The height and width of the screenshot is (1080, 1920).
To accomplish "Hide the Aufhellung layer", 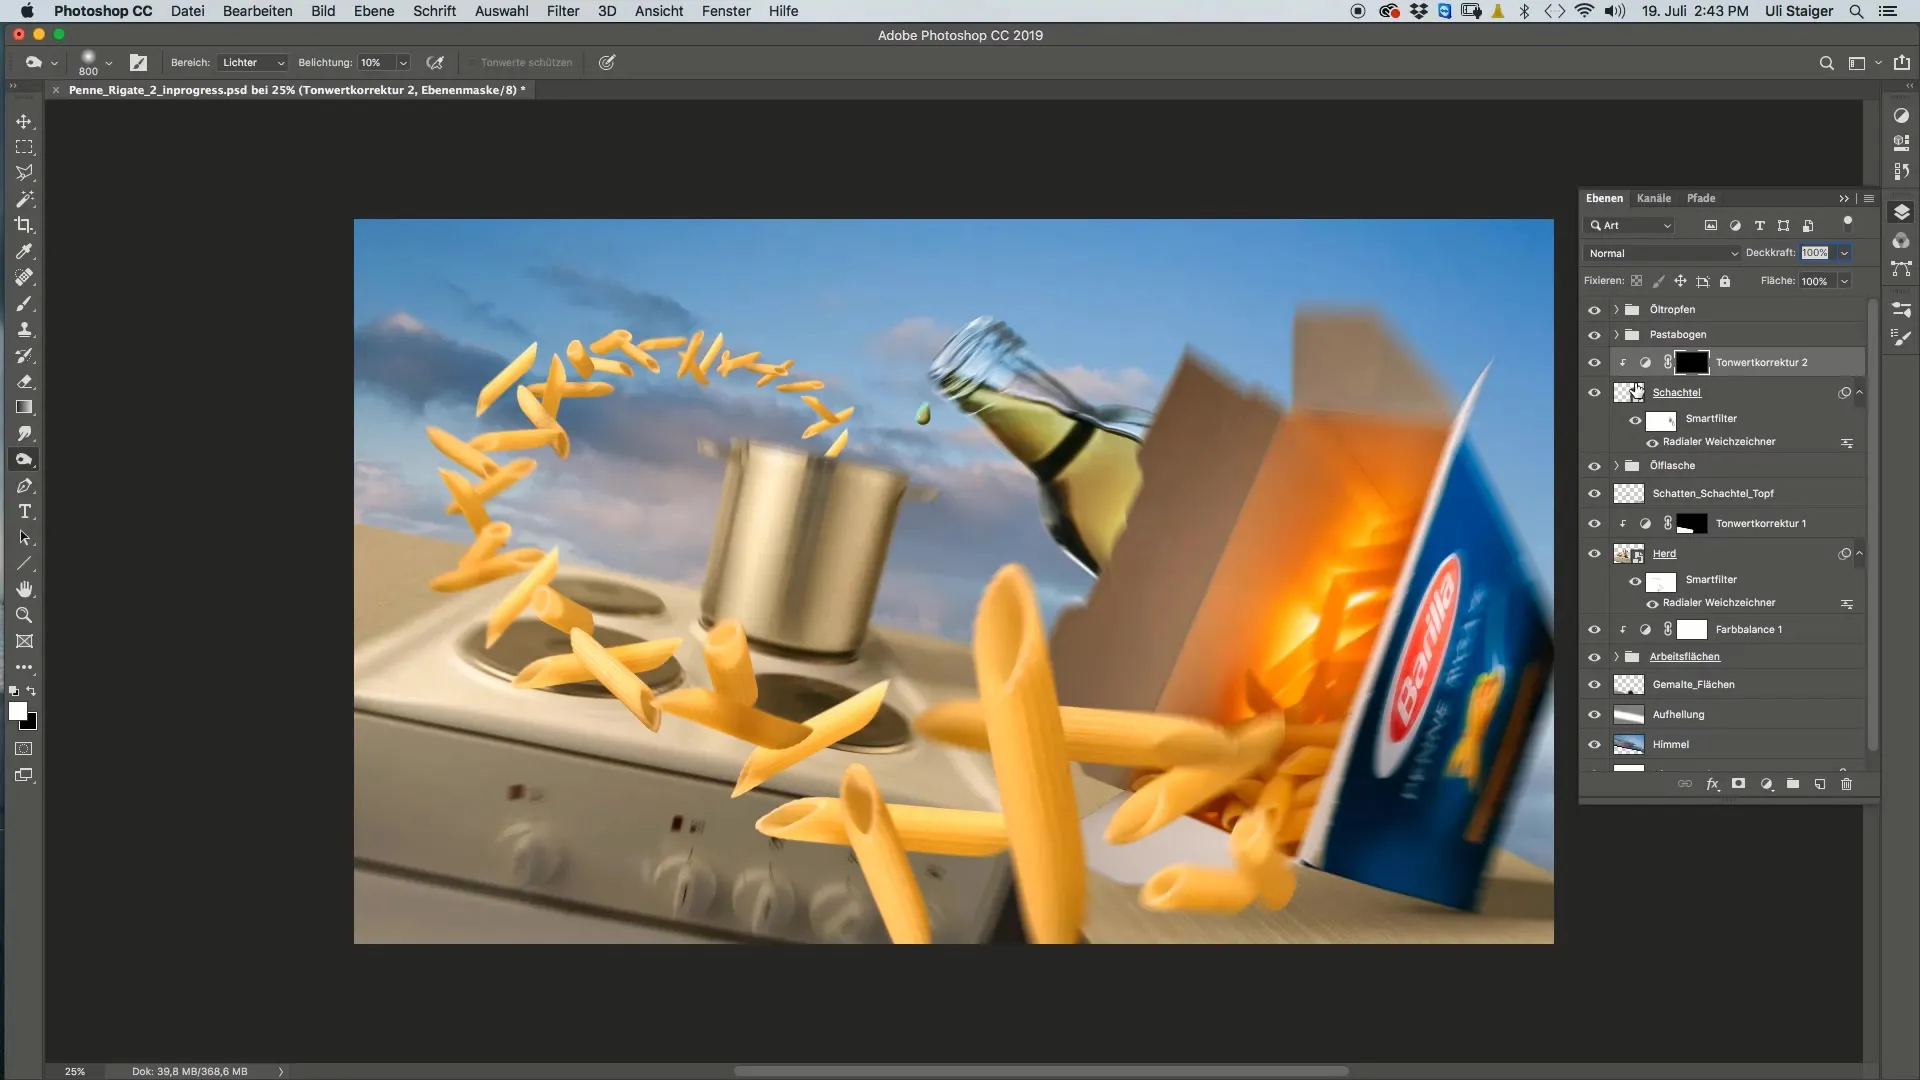I will coord(1594,715).
